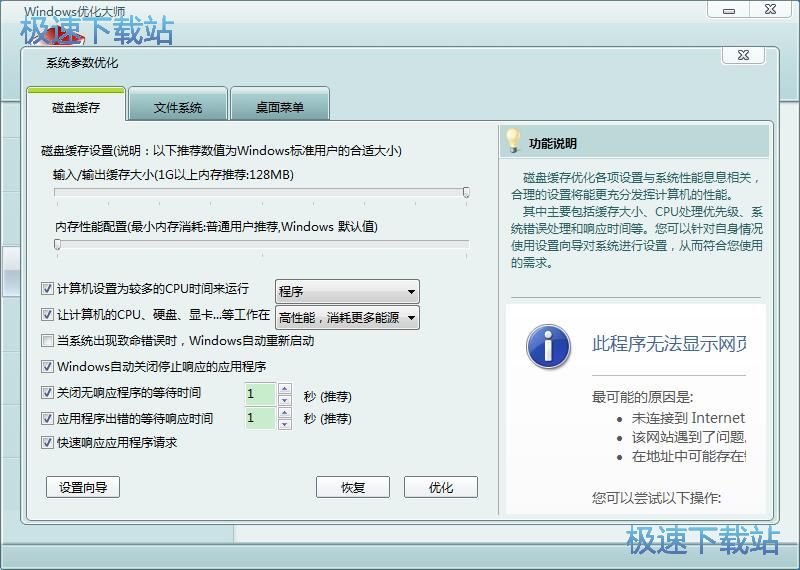Increase 关闭无响应程序的等待时间 spinner value
800x570 pixels.
[285, 388]
